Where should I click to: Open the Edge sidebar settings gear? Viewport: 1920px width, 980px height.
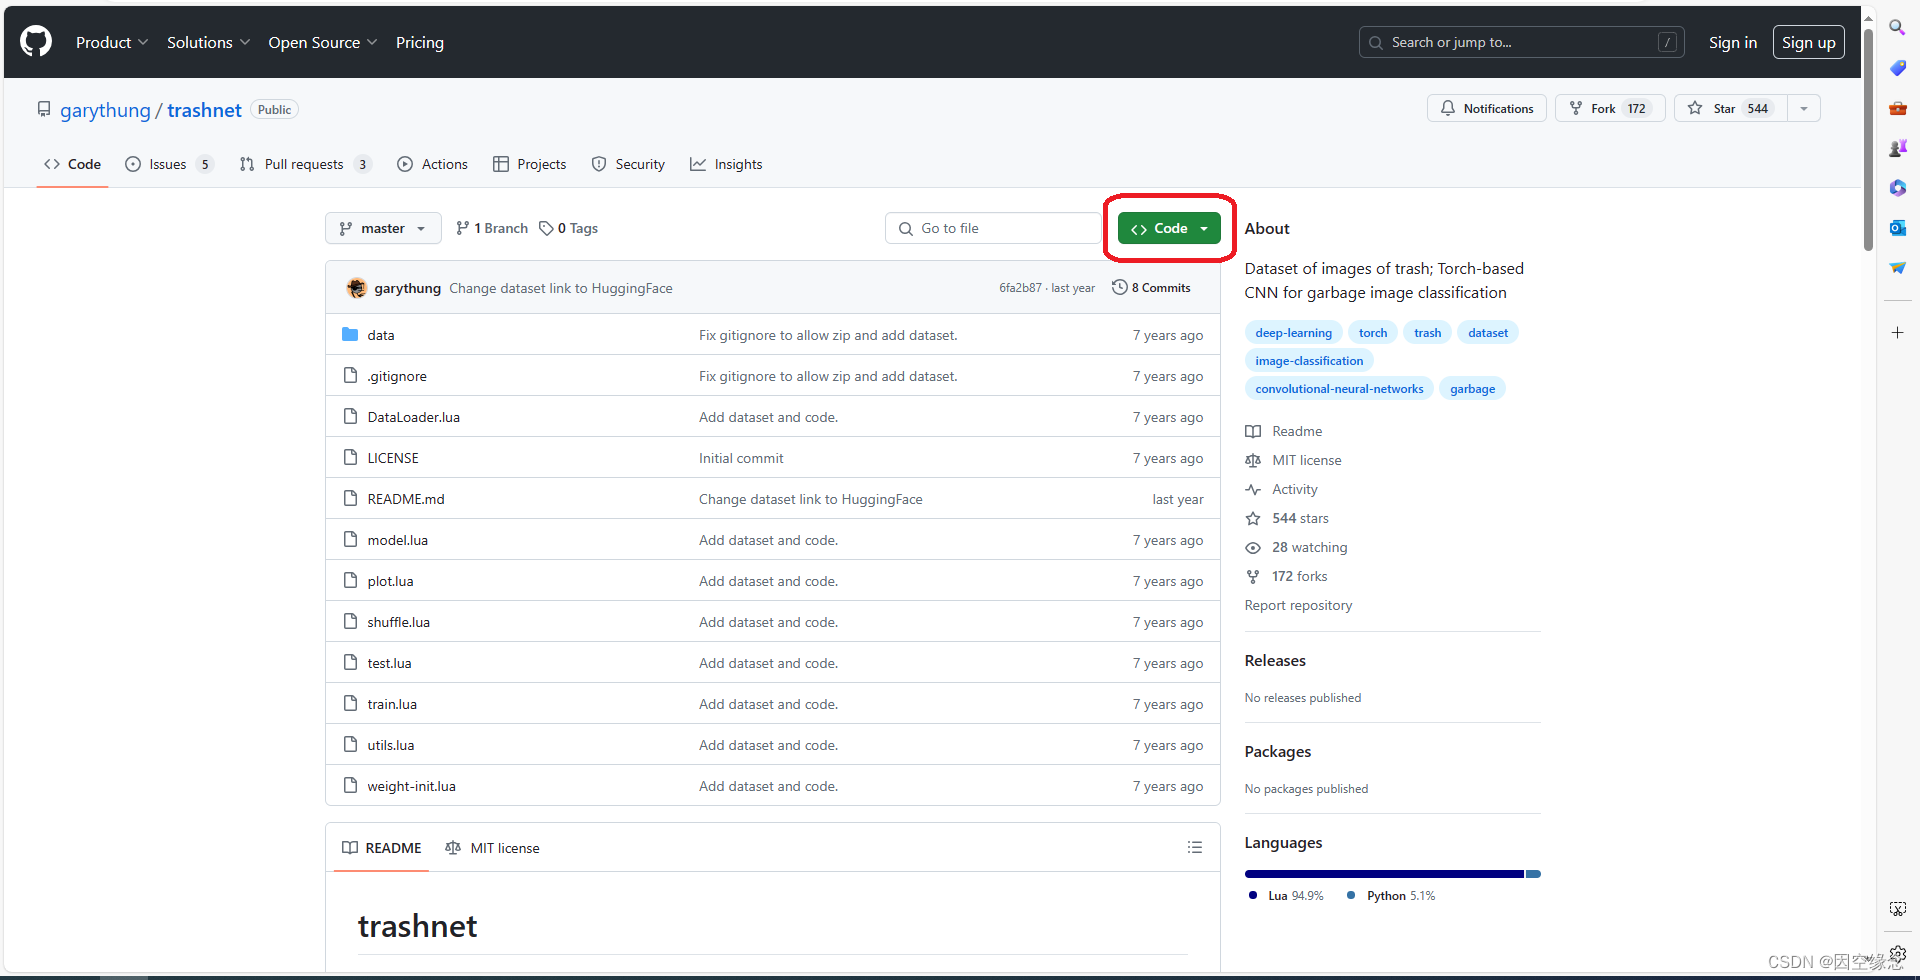coord(1897,953)
